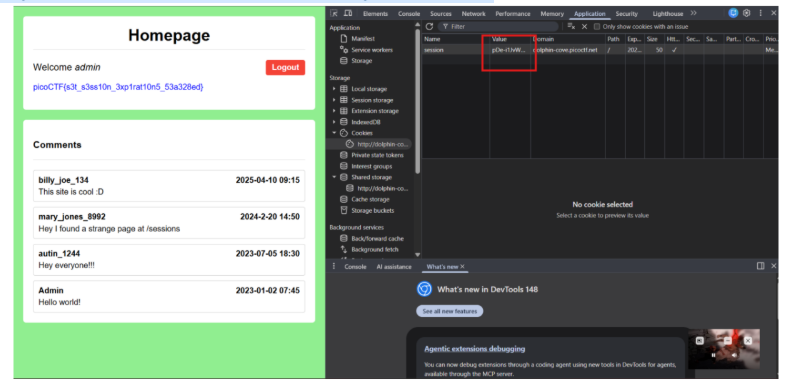Open Back/forward cache under Background services
The image size is (799, 391).
(x=377, y=239)
